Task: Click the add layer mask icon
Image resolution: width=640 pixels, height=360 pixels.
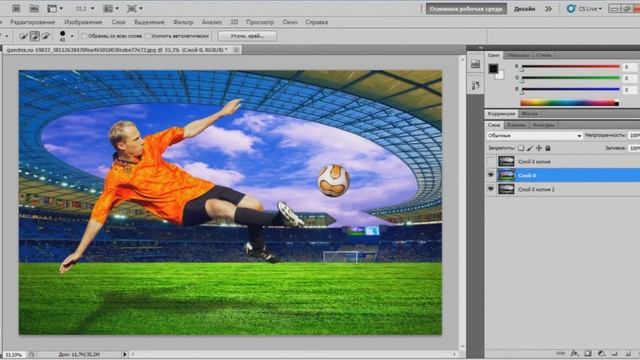Action: [588, 353]
